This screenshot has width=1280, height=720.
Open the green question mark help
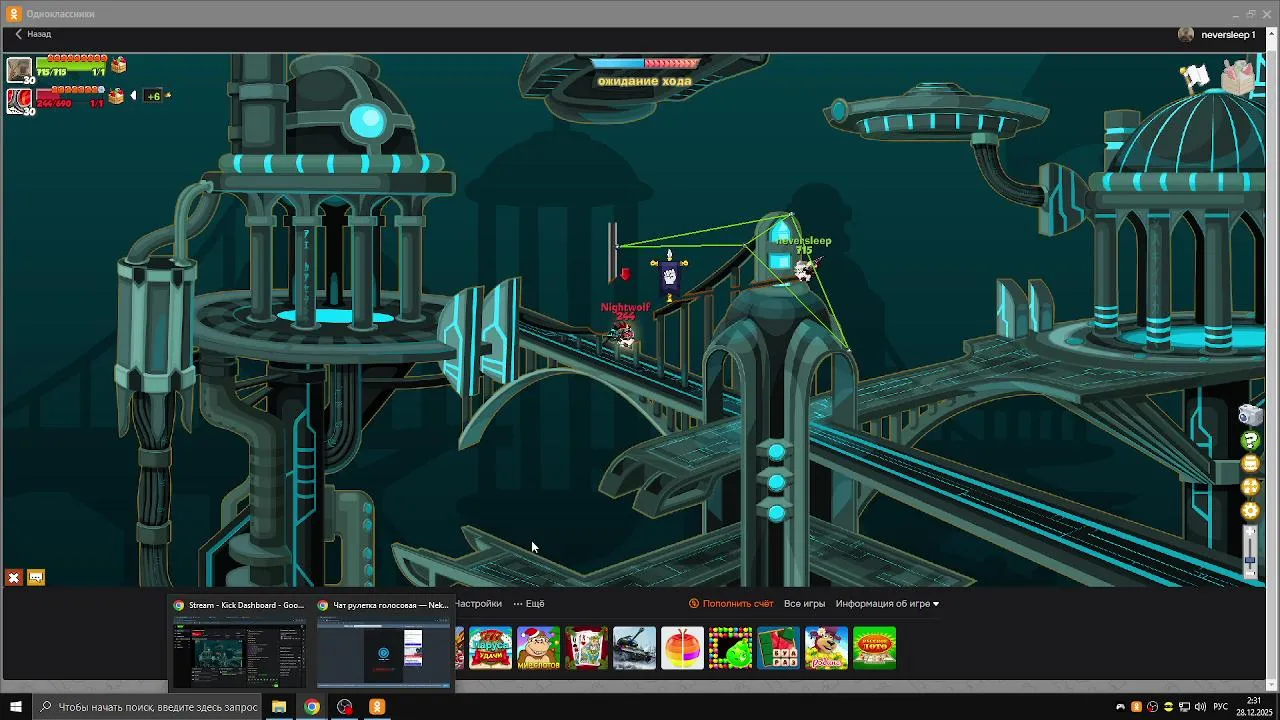point(1250,441)
